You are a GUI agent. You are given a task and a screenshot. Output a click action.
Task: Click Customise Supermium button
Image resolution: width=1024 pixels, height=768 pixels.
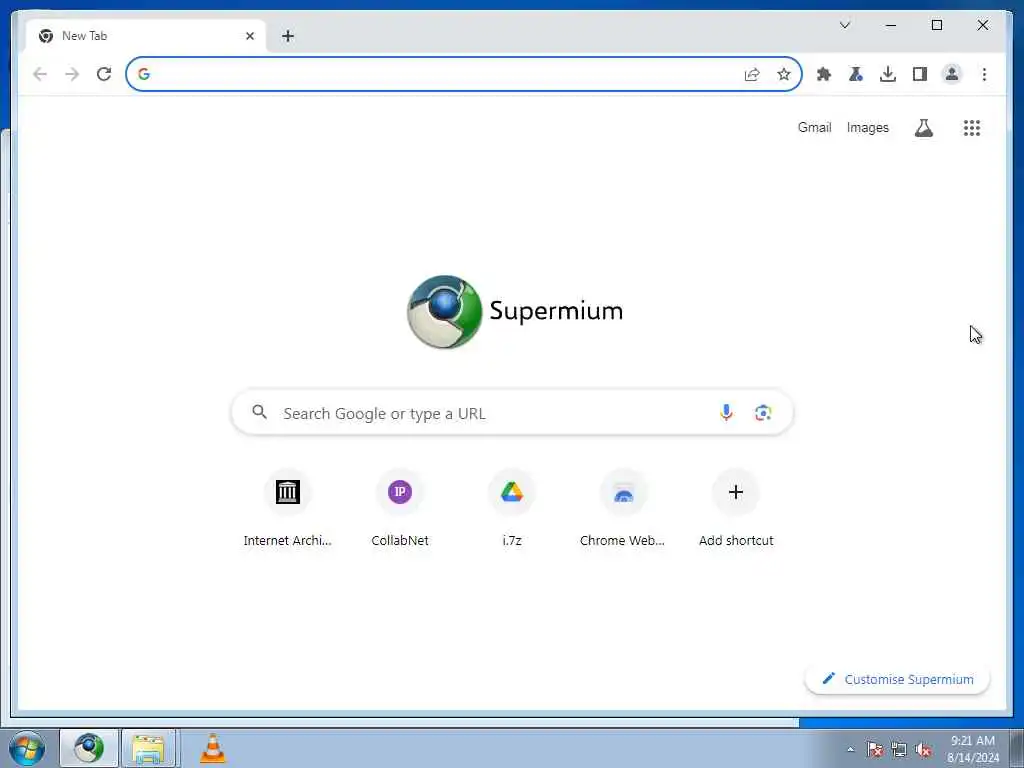[x=897, y=679]
